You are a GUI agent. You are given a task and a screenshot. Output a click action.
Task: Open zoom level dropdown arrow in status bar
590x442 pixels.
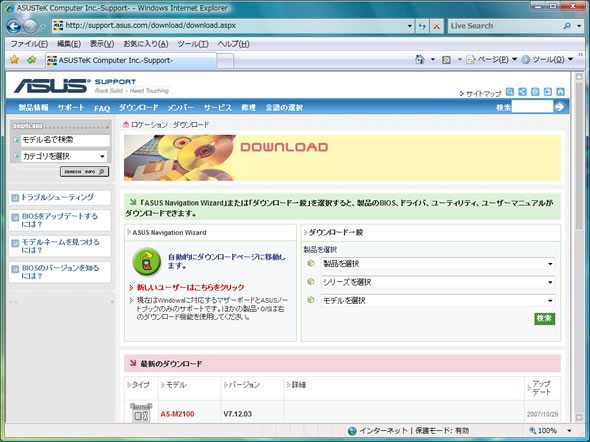569,431
